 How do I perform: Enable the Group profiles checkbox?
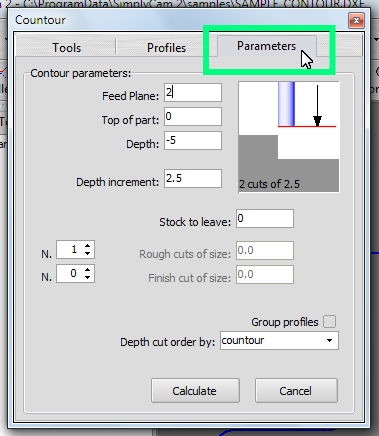coord(329,322)
